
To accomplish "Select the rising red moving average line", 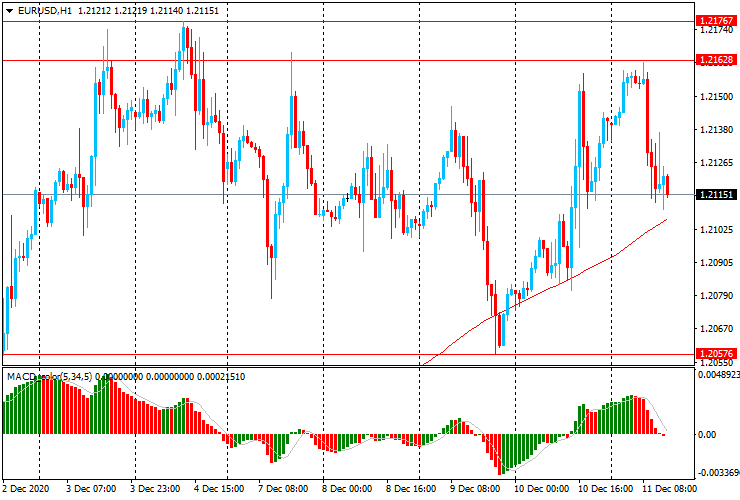I will (x=547, y=288).
